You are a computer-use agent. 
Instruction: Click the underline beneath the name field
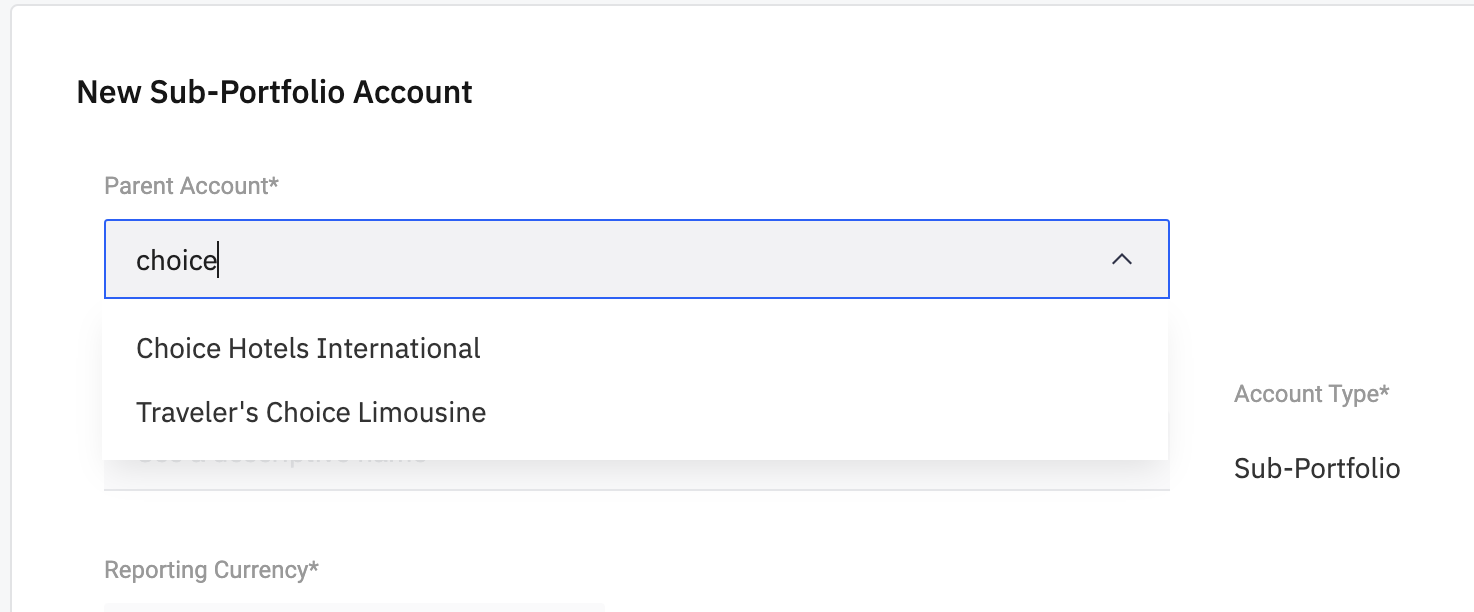(636, 490)
